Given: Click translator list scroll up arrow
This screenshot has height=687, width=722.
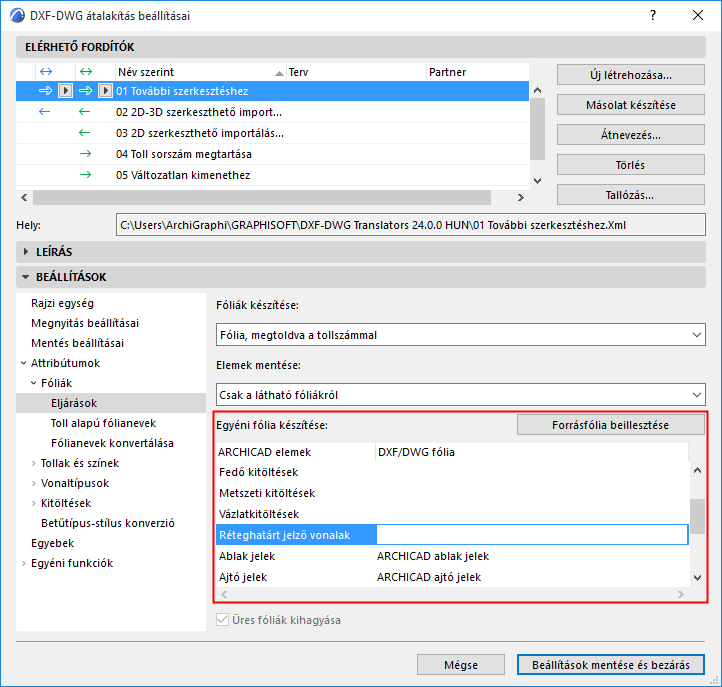Looking at the screenshot, I should point(537,90).
